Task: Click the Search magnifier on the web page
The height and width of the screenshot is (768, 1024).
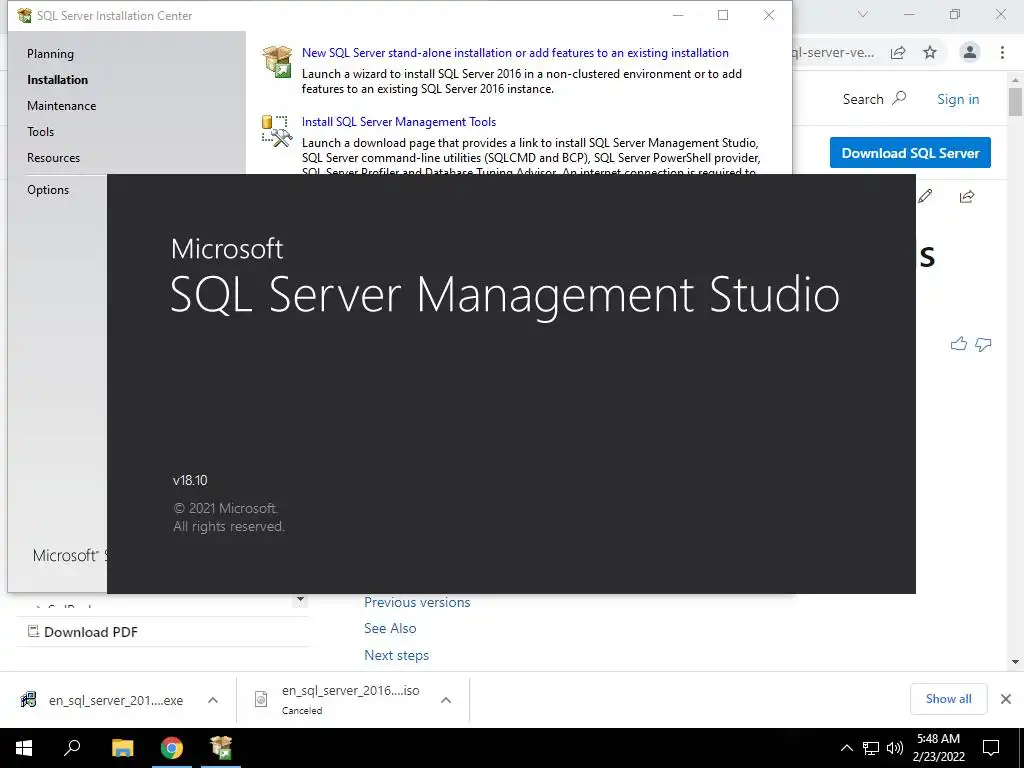Action: 899,99
